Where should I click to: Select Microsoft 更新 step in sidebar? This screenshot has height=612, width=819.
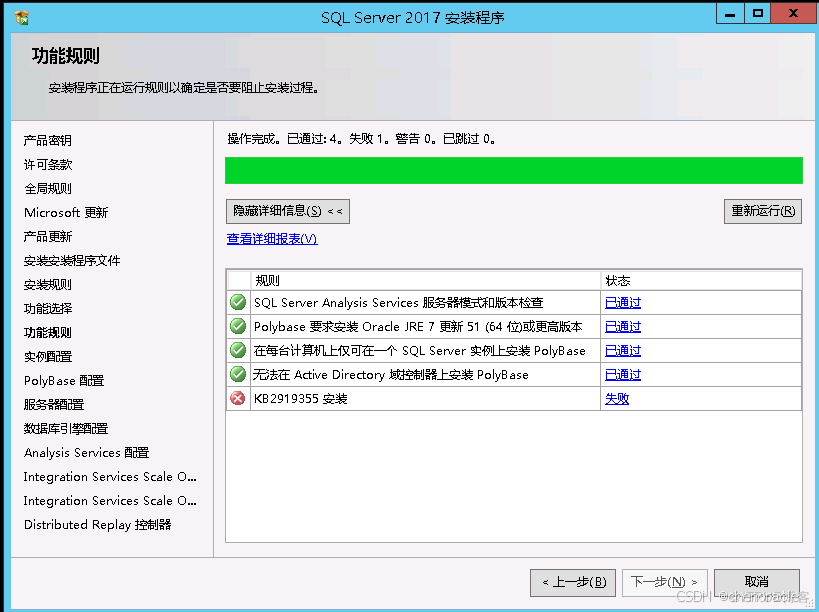pyautogui.click(x=66, y=213)
